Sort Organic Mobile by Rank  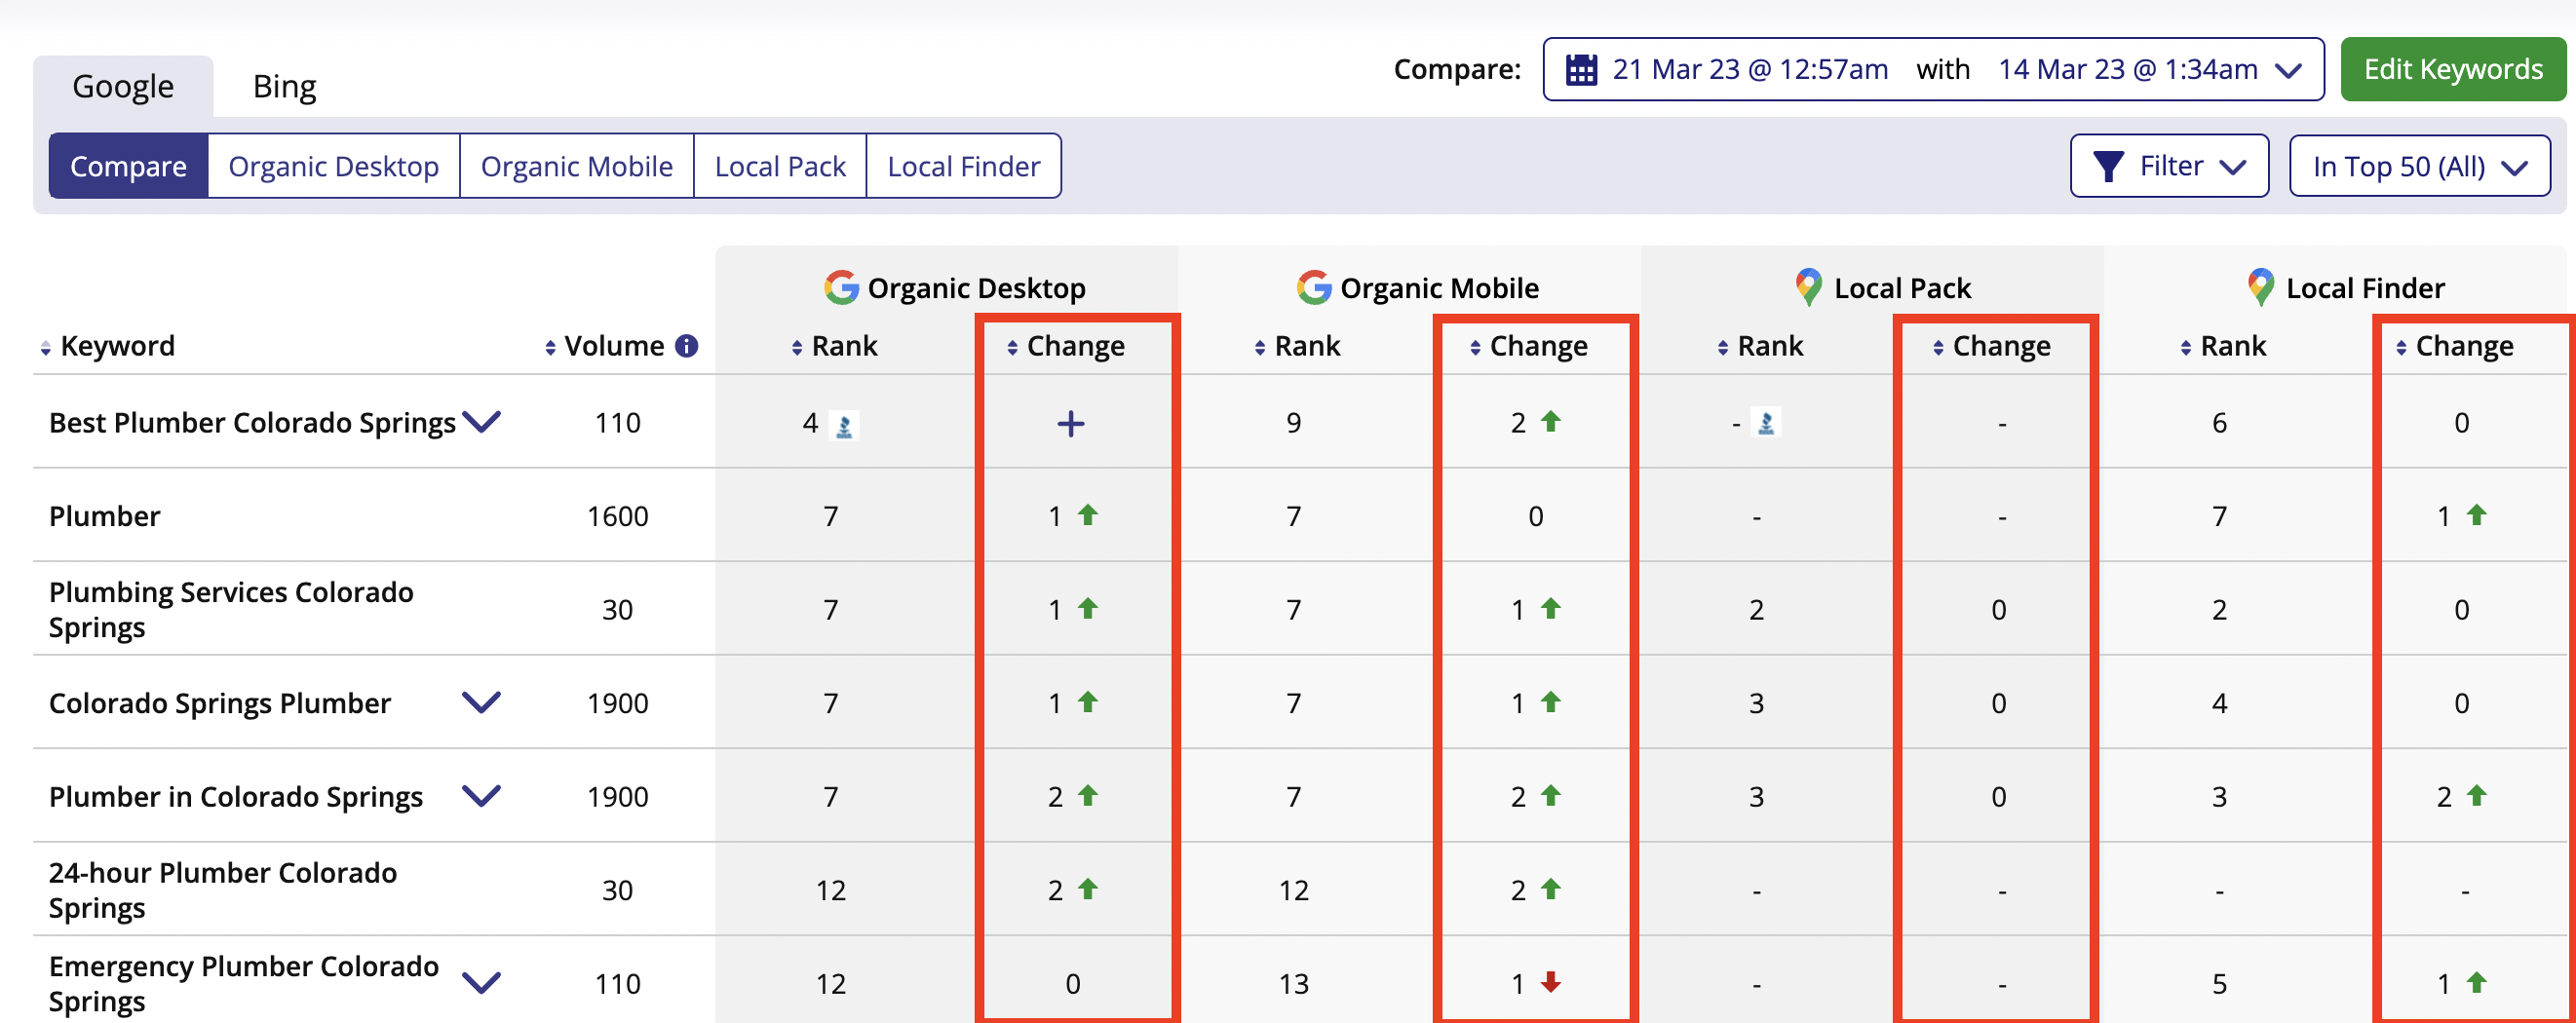tap(1260, 347)
